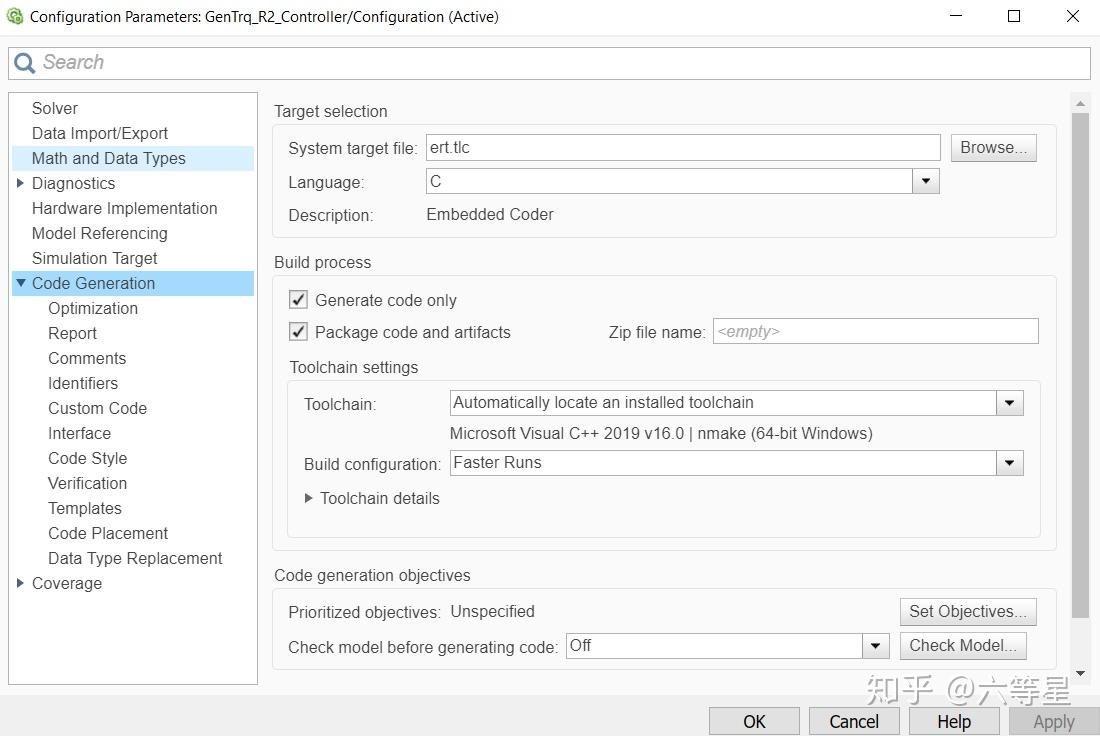Open Hardware Implementation pane
Viewport: 1100px width, 736px height.
(125, 208)
